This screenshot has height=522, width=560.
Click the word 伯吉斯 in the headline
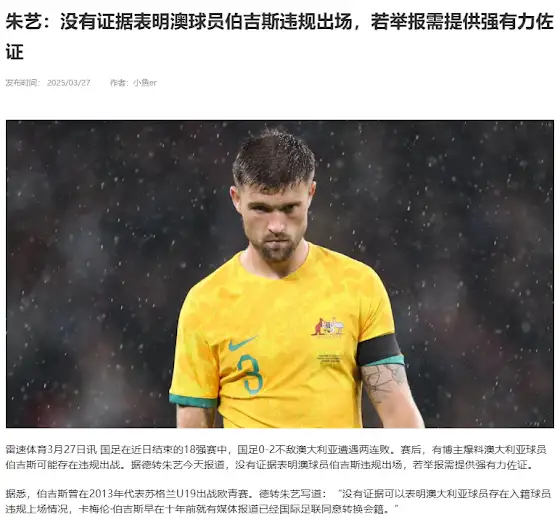click(x=254, y=22)
